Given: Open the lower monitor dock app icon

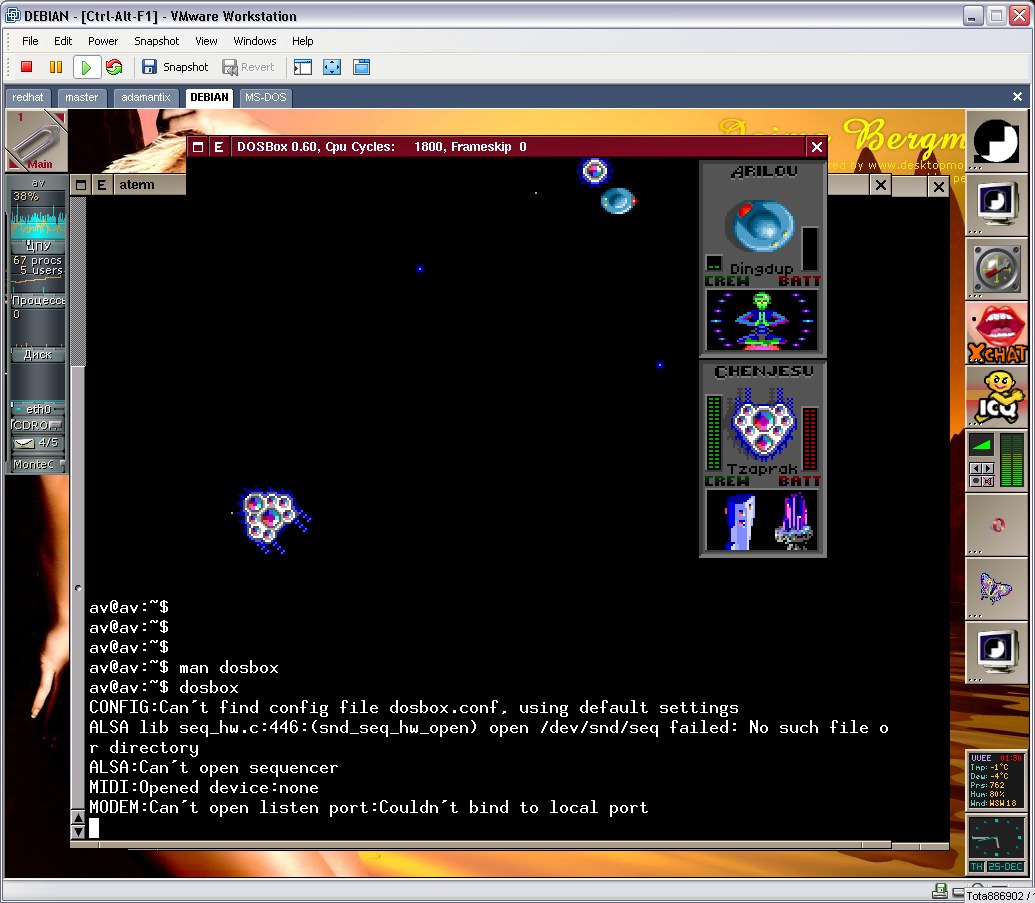Looking at the screenshot, I should click(x=996, y=652).
